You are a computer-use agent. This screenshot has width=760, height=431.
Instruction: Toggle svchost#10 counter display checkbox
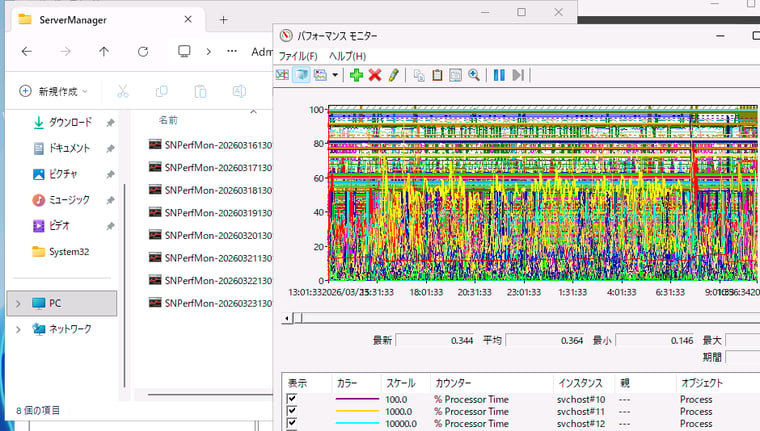click(292, 399)
